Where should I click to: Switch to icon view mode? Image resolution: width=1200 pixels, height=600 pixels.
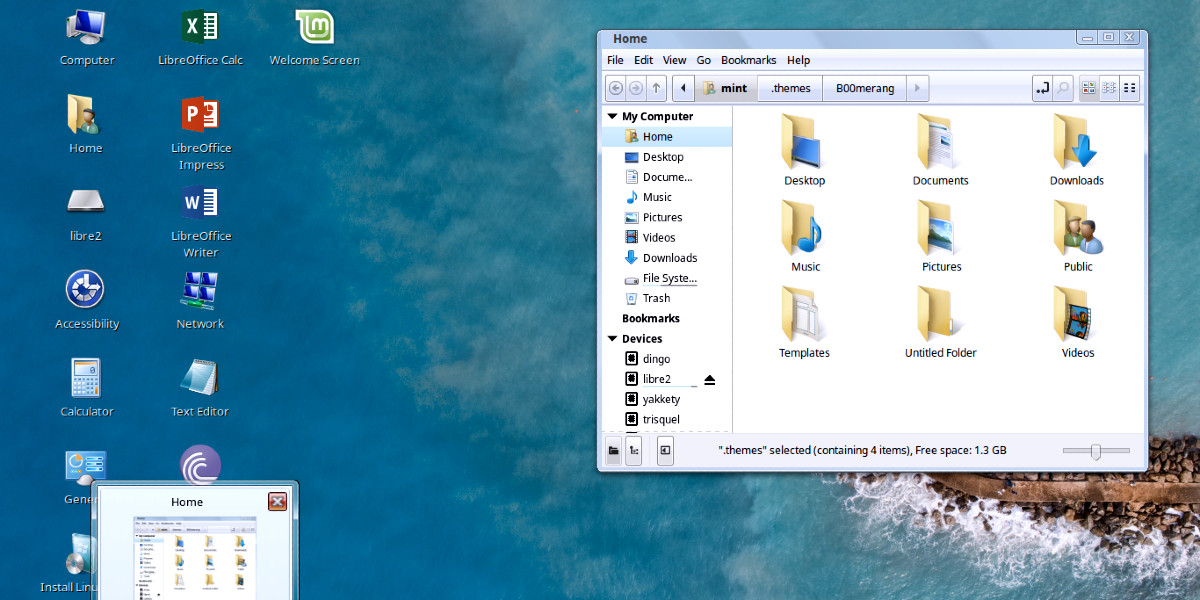[1089, 88]
